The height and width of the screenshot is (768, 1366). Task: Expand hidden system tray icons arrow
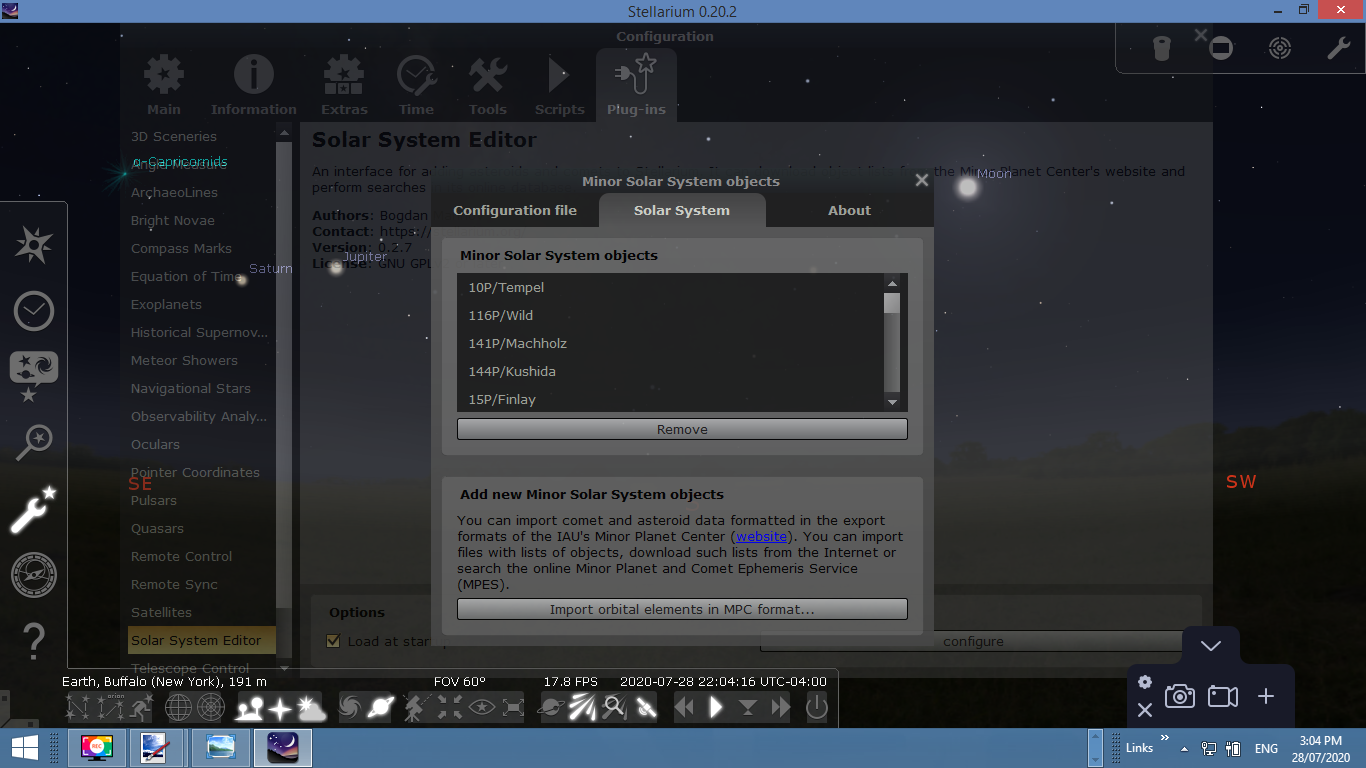1184,748
